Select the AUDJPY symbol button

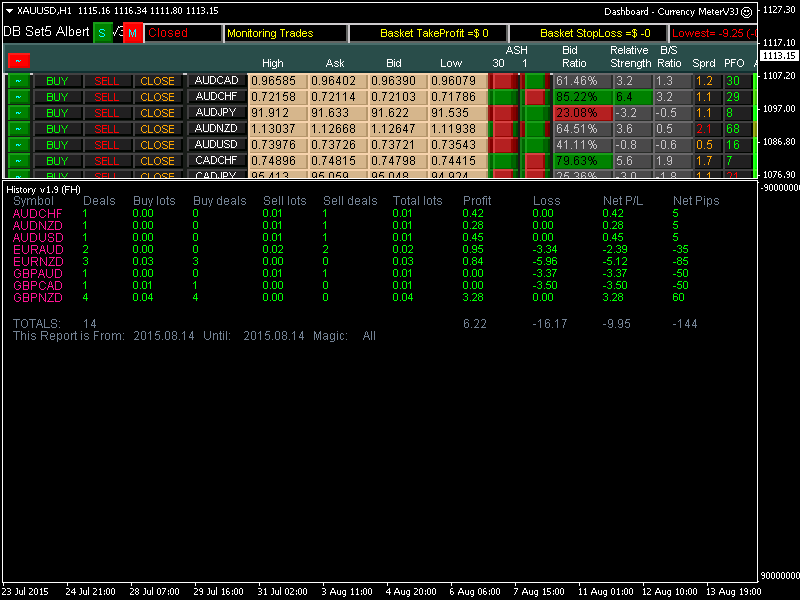pos(217,113)
